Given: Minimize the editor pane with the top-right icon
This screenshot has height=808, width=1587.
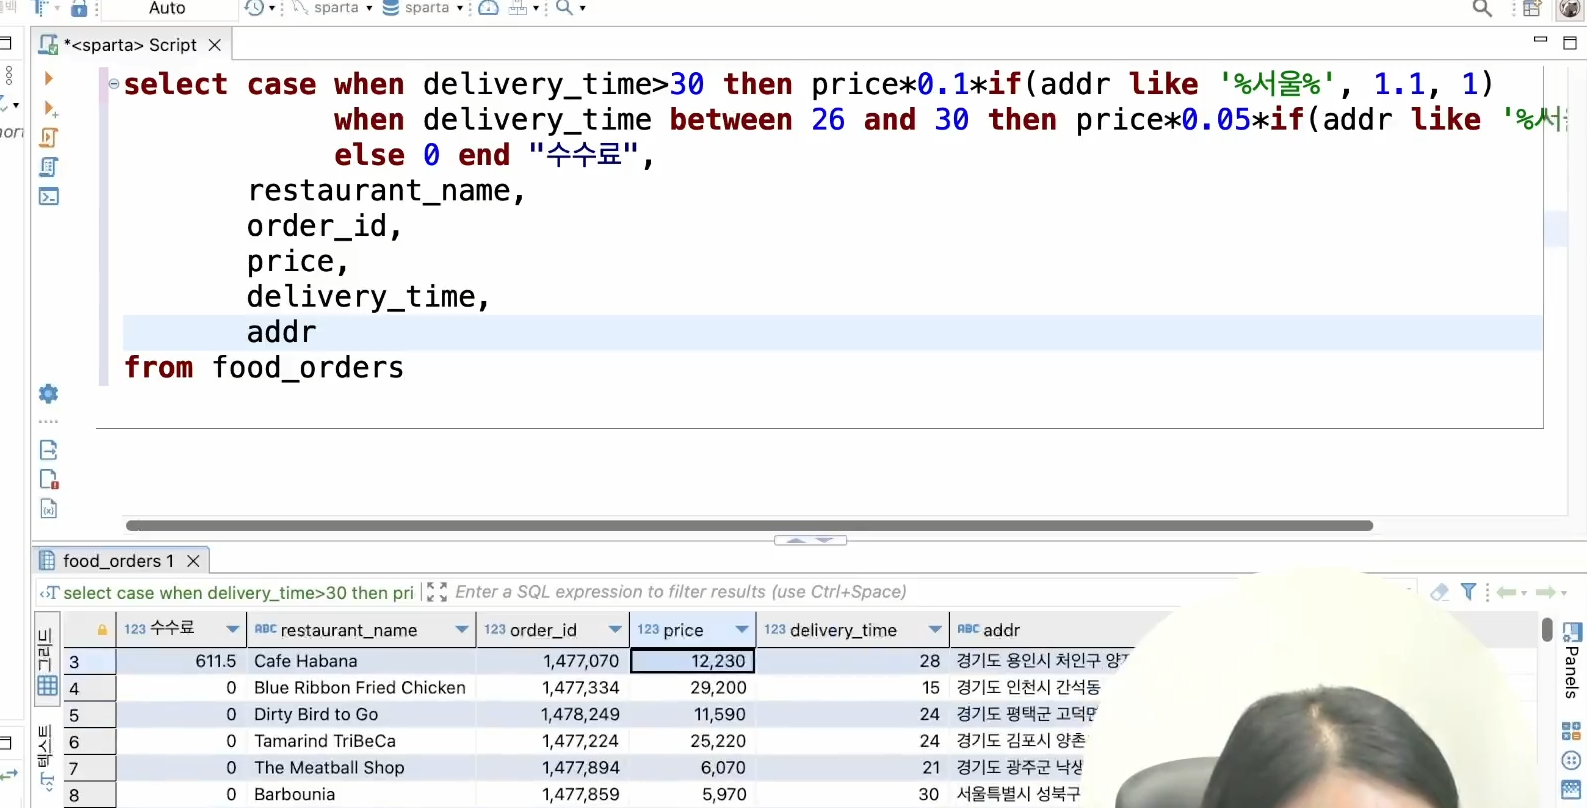Looking at the screenshot, I should coord(1540,41).
